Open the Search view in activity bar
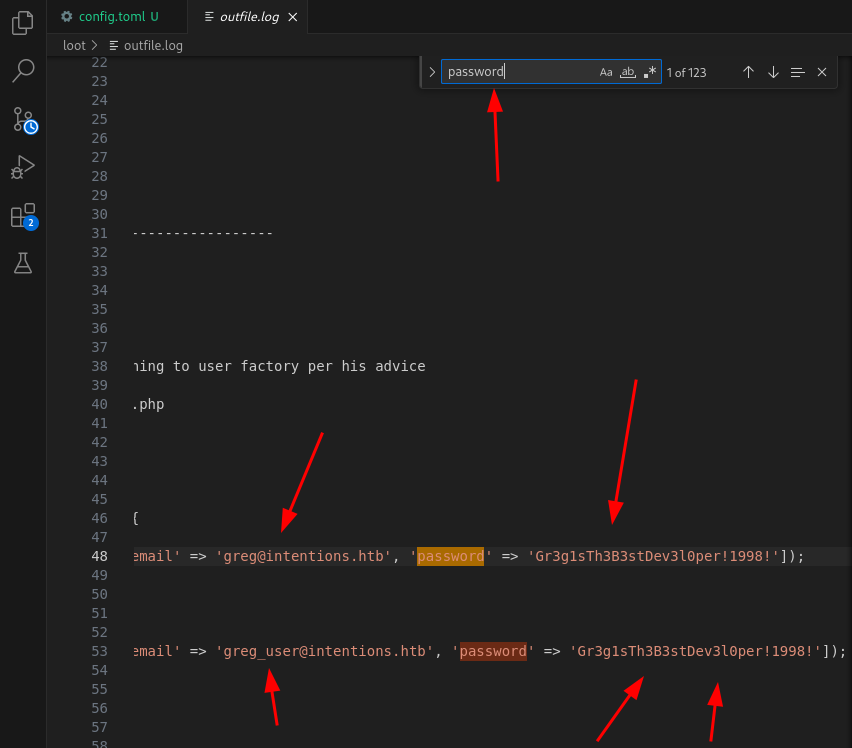The width and height of the screenshot is (852, 748). (22, 71)
